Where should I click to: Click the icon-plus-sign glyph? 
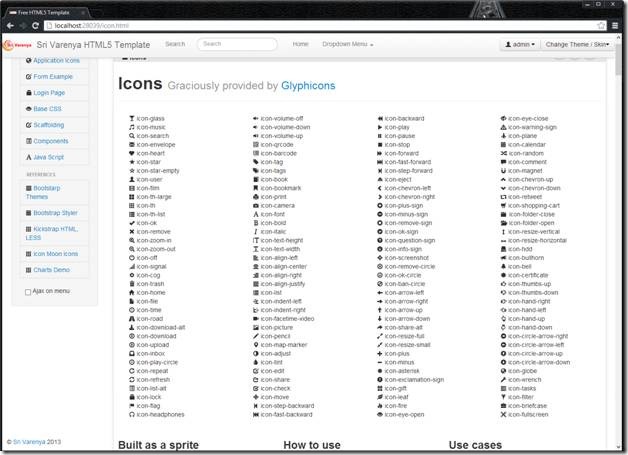[x=380, y=205]
